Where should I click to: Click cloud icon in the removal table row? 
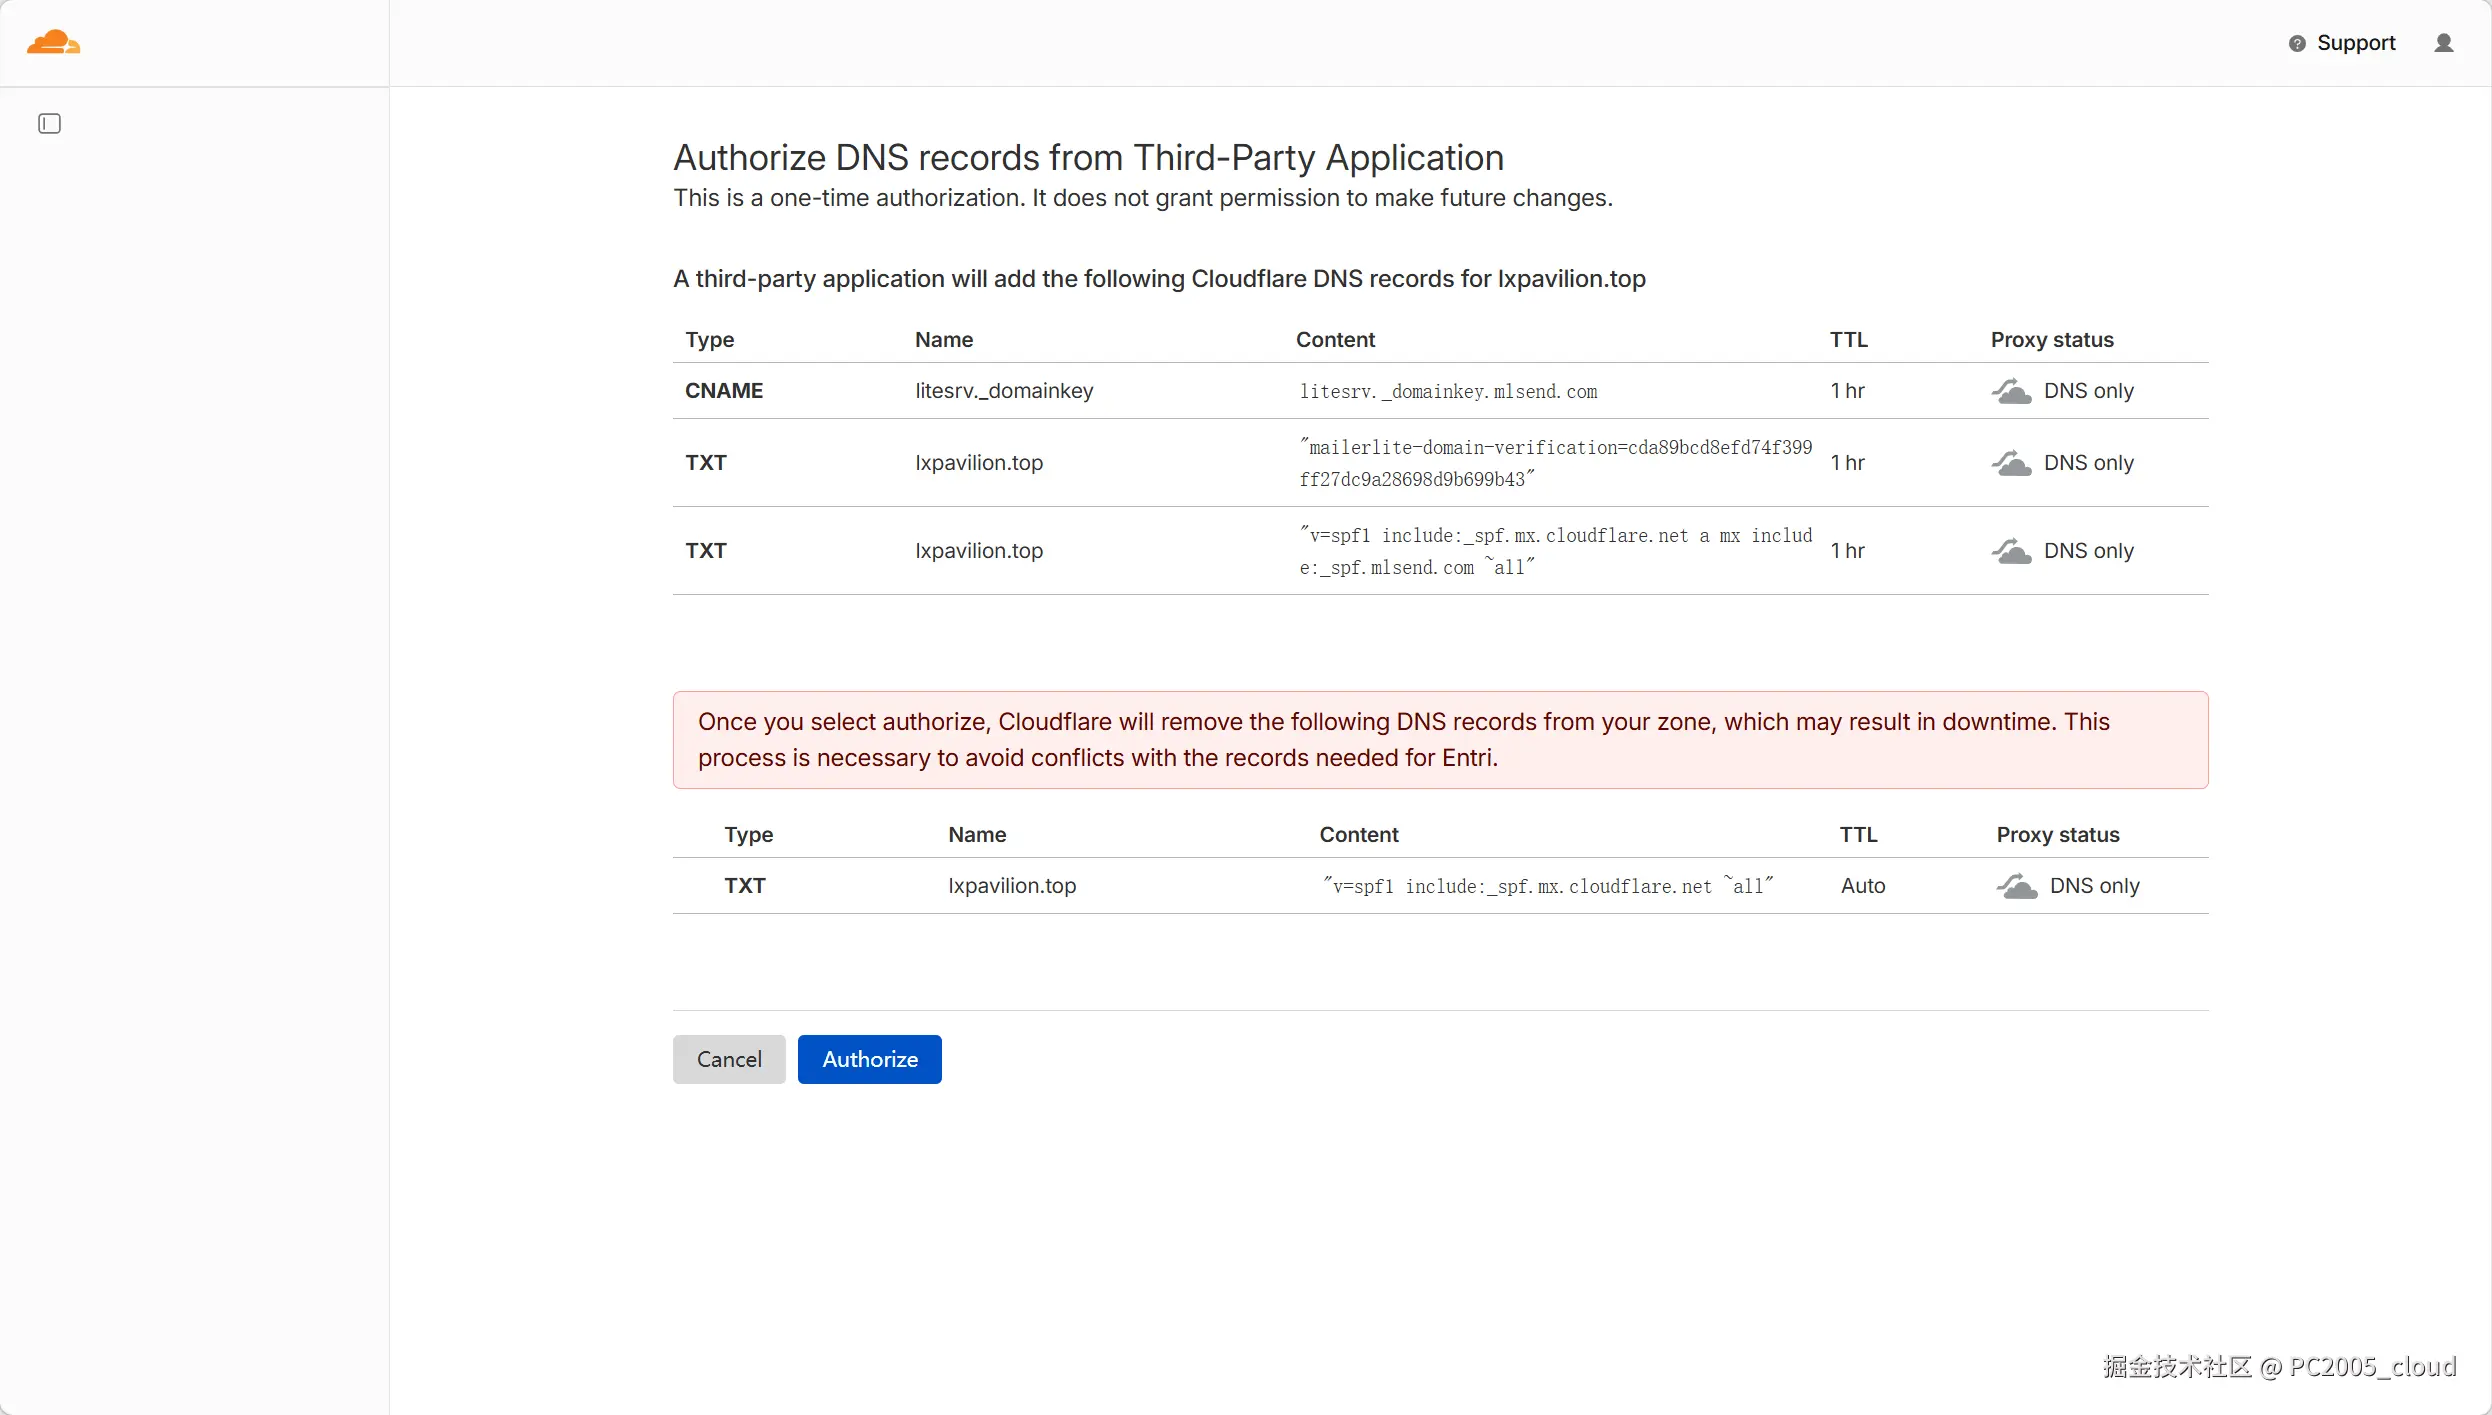click(x=2017, y=886)
